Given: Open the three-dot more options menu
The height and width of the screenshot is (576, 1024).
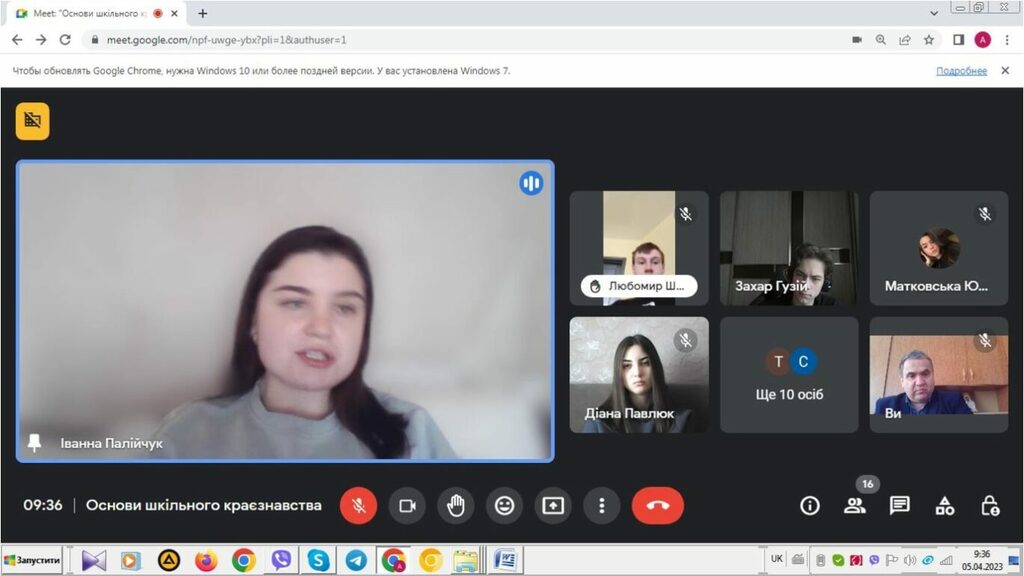Looking at the screenshot, I should 601,506.
